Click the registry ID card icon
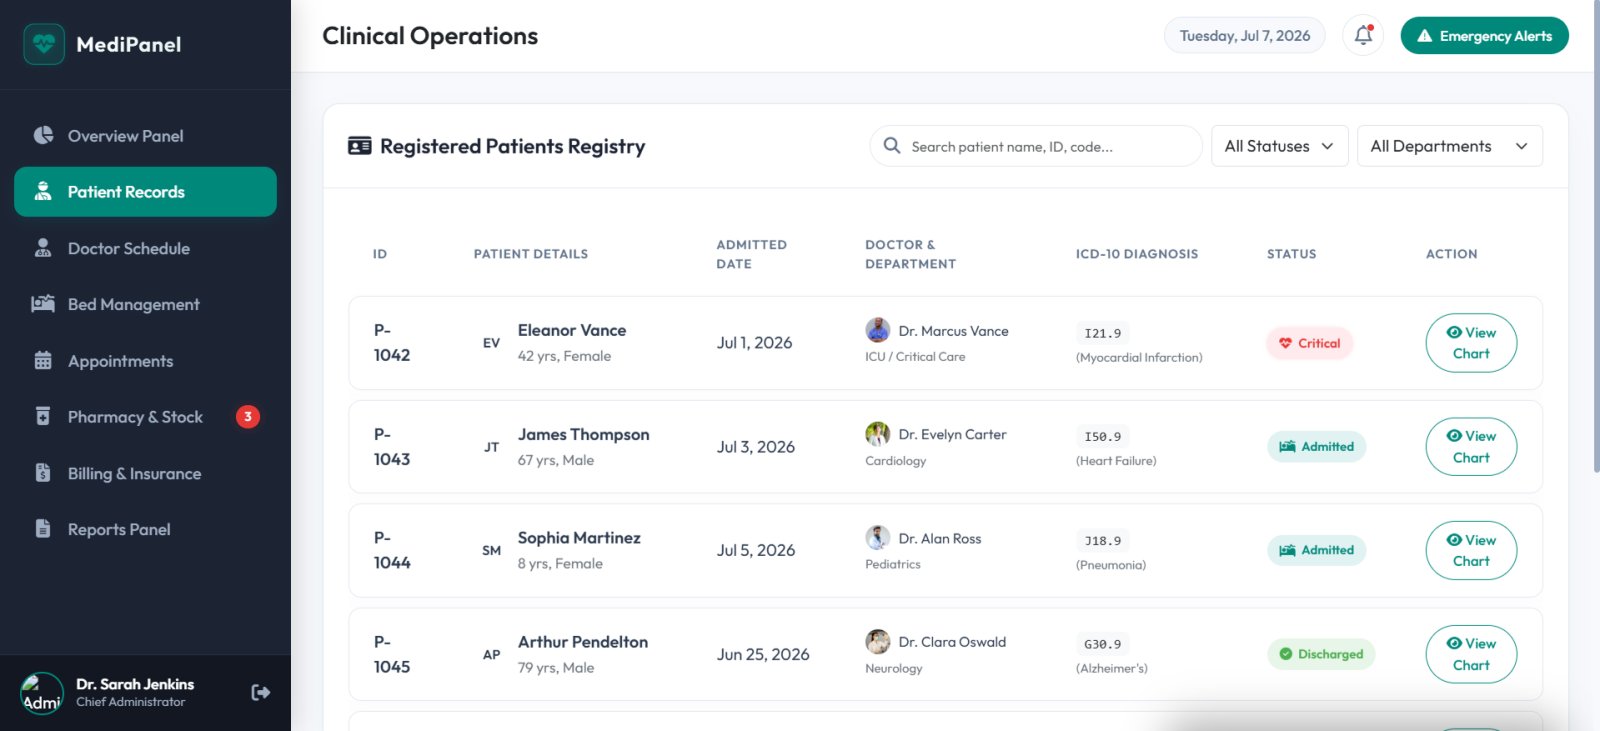 coord(359,146)
